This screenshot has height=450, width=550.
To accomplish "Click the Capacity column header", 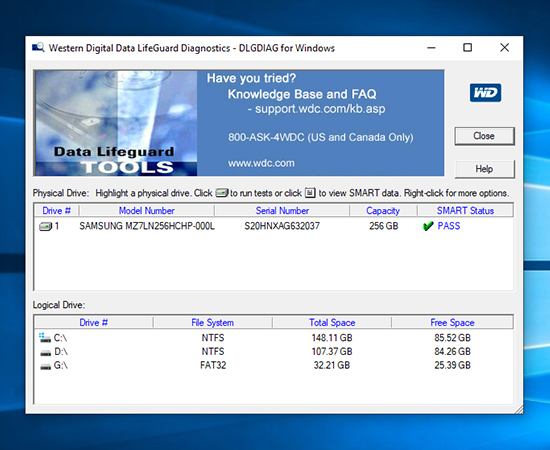I will click(383, 210).
